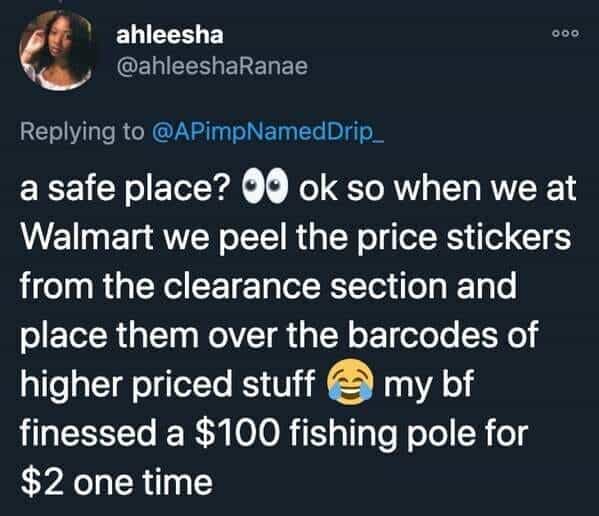The image size is (599, 516).
Task: Click the "$2 one time" text
Action: pos(117,482)
